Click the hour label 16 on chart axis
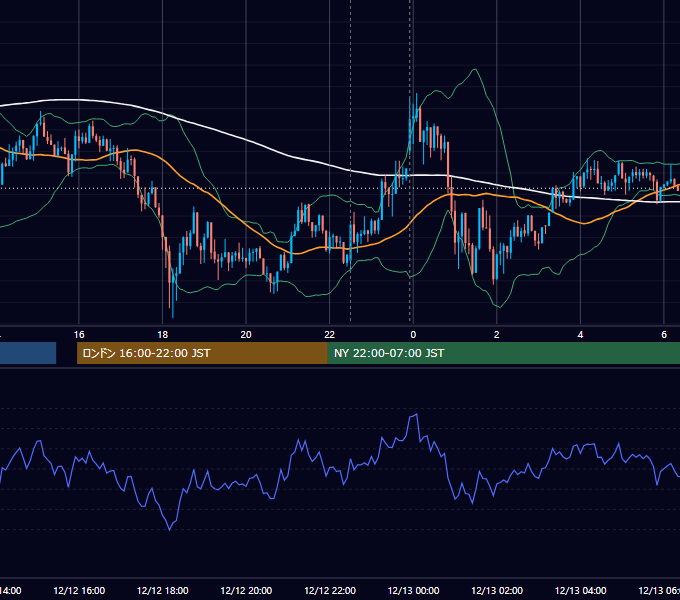This screenshot has width=680, height=600. (79, 335)
